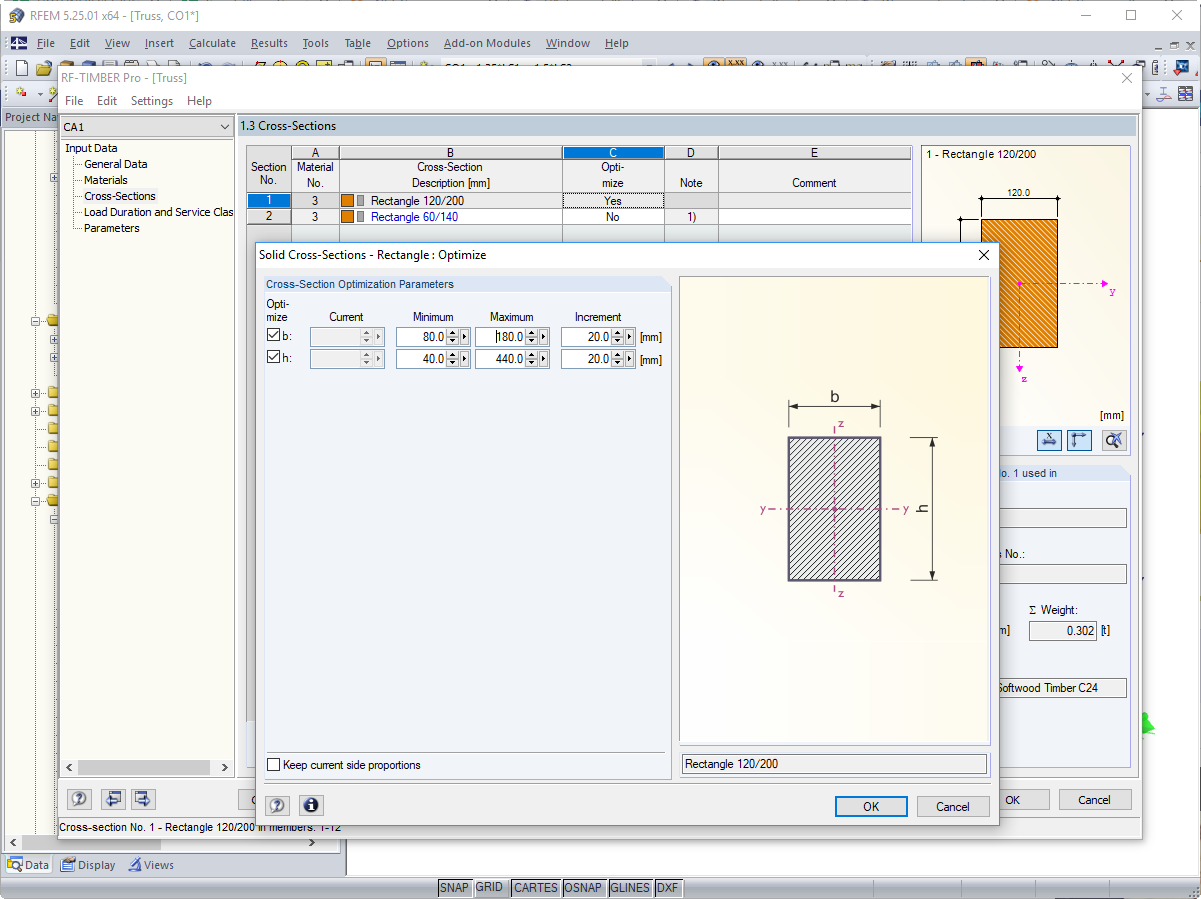Expand the dropdown beside Minimum b field
The image size is (1201, 899).
462,336
